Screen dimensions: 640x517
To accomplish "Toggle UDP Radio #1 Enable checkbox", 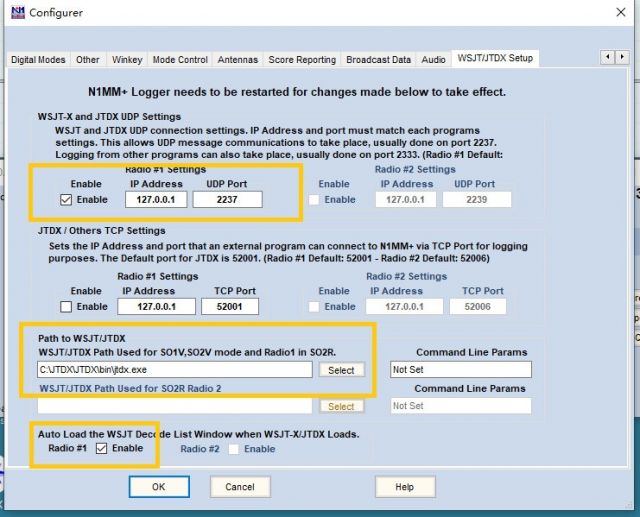I will coord(66,200).
